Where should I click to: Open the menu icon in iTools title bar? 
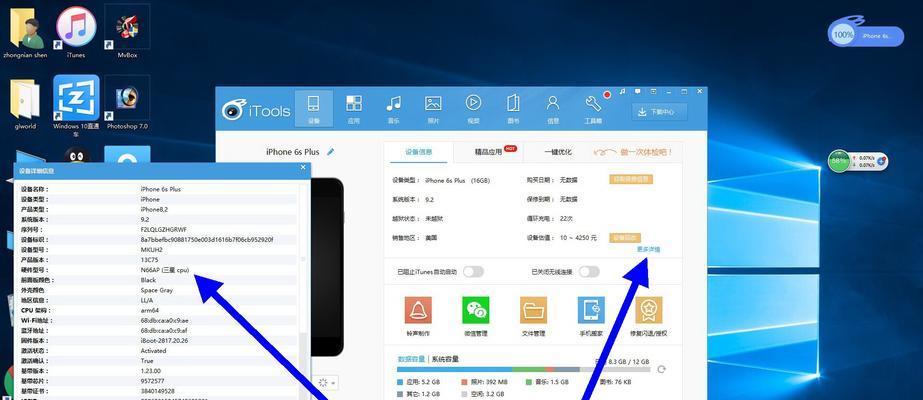coord(653,92)
